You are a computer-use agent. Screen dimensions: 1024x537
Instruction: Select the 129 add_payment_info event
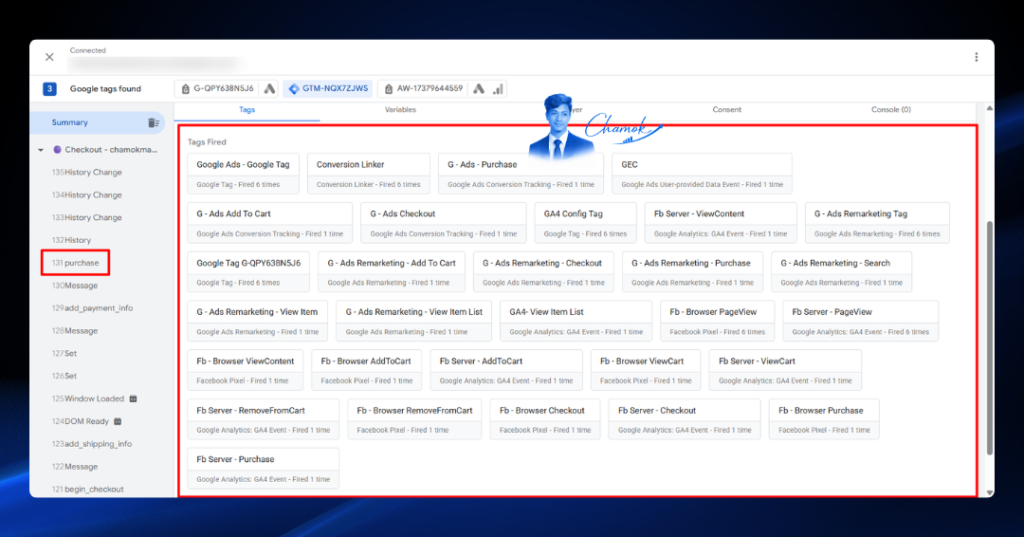(x=92, y=308)
